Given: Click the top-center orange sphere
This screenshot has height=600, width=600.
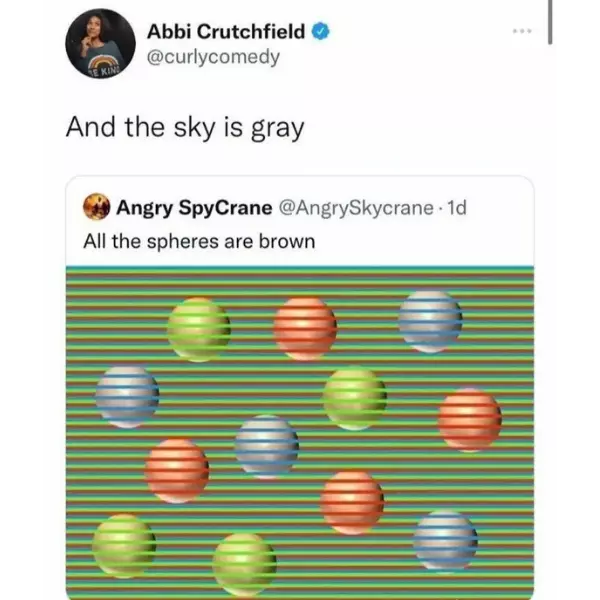Looking at the screenshot, I should (x=305, y=329).
